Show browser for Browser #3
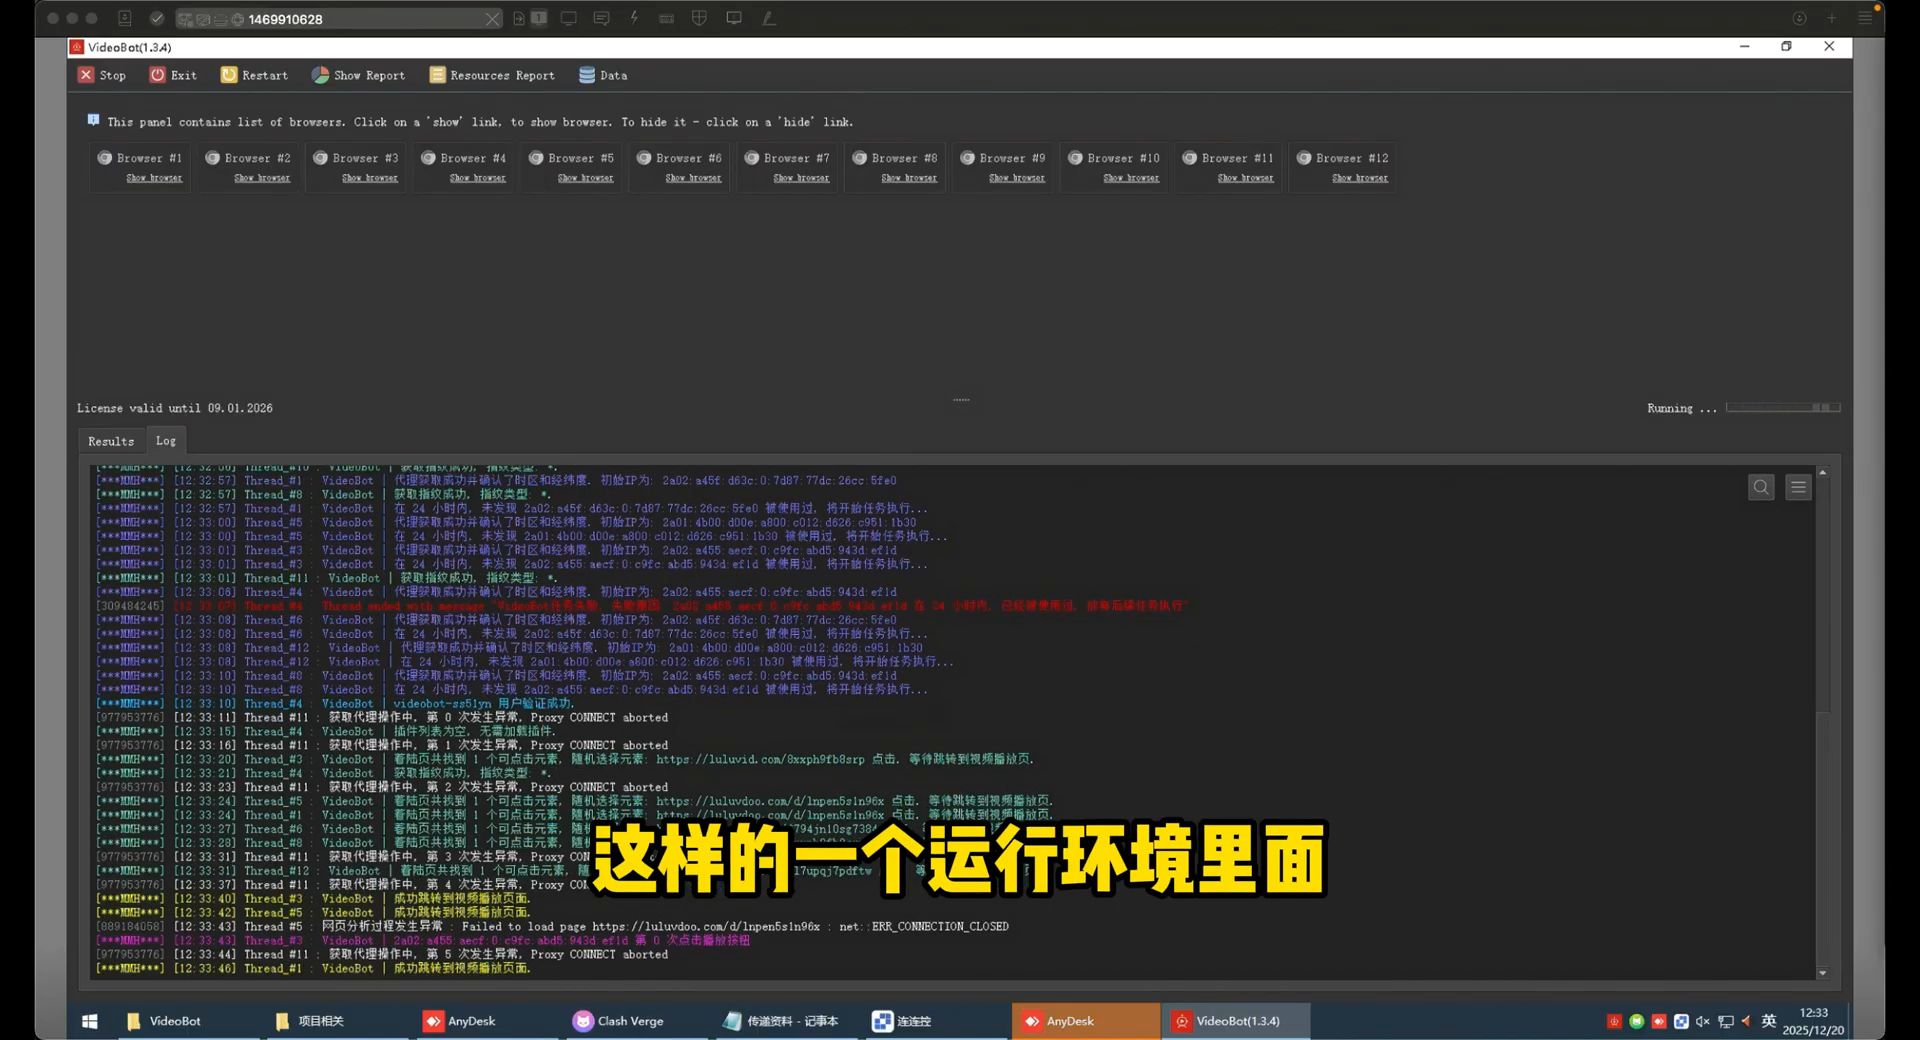 tap(370, 178)
